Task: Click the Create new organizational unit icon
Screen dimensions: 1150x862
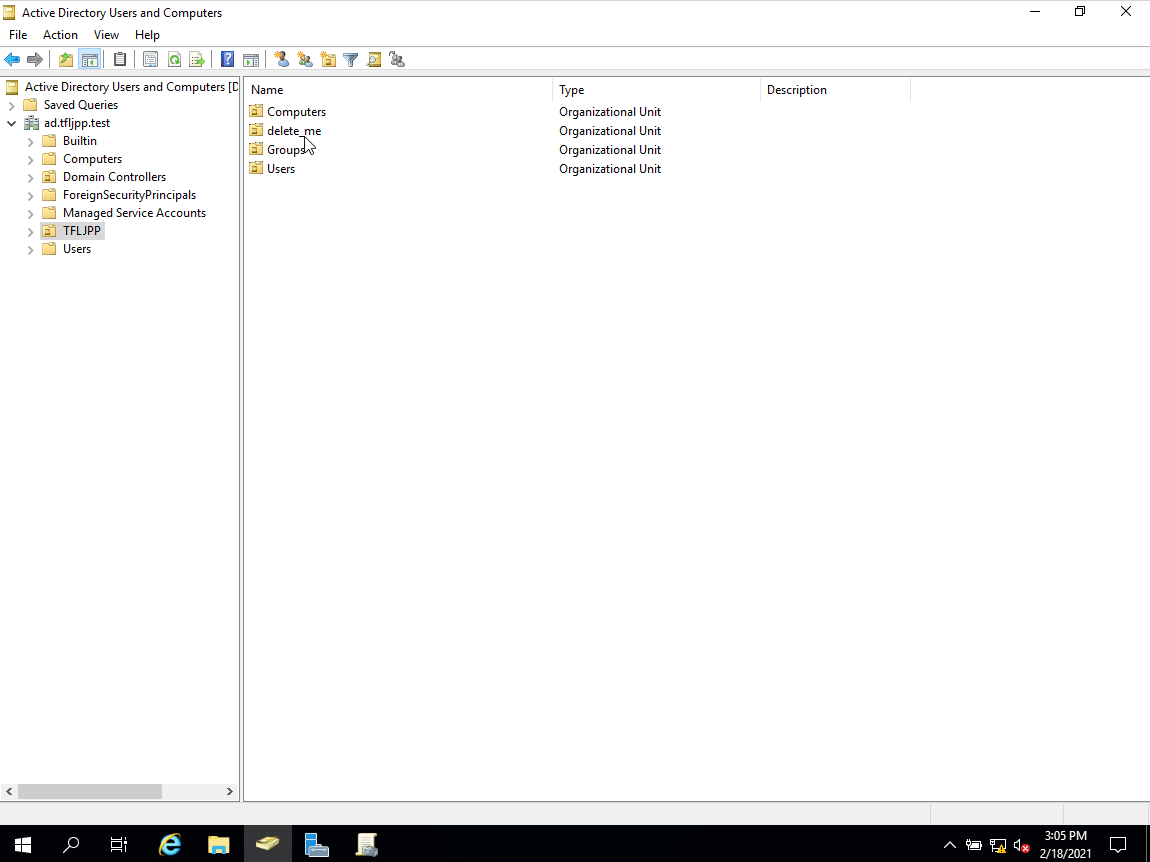Action: click(x=328, y=60)
